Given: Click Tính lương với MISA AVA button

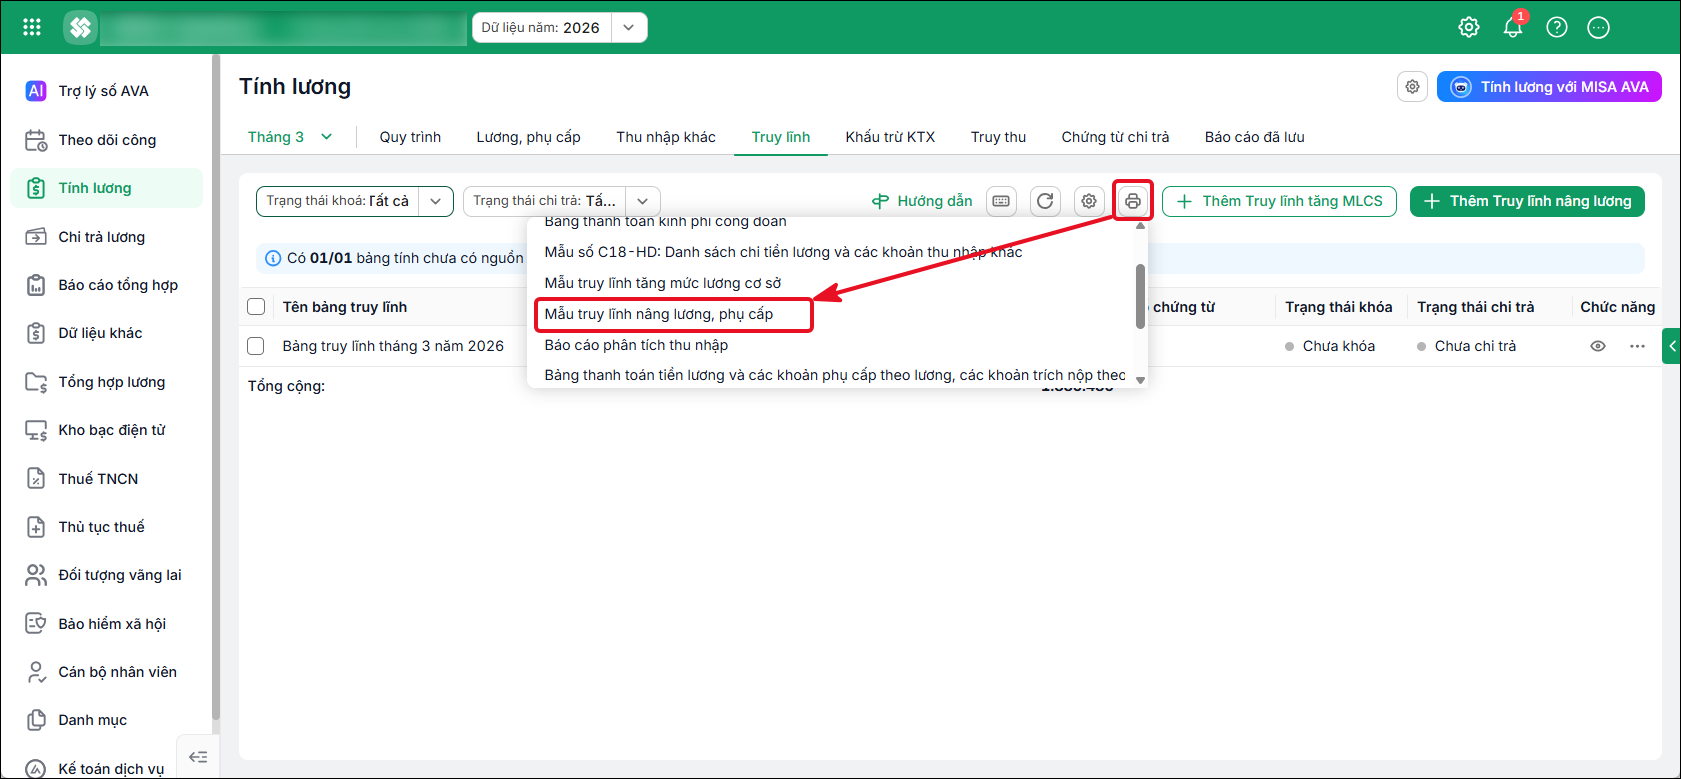Looking at the screenshot, I should tap(1549, 87).
